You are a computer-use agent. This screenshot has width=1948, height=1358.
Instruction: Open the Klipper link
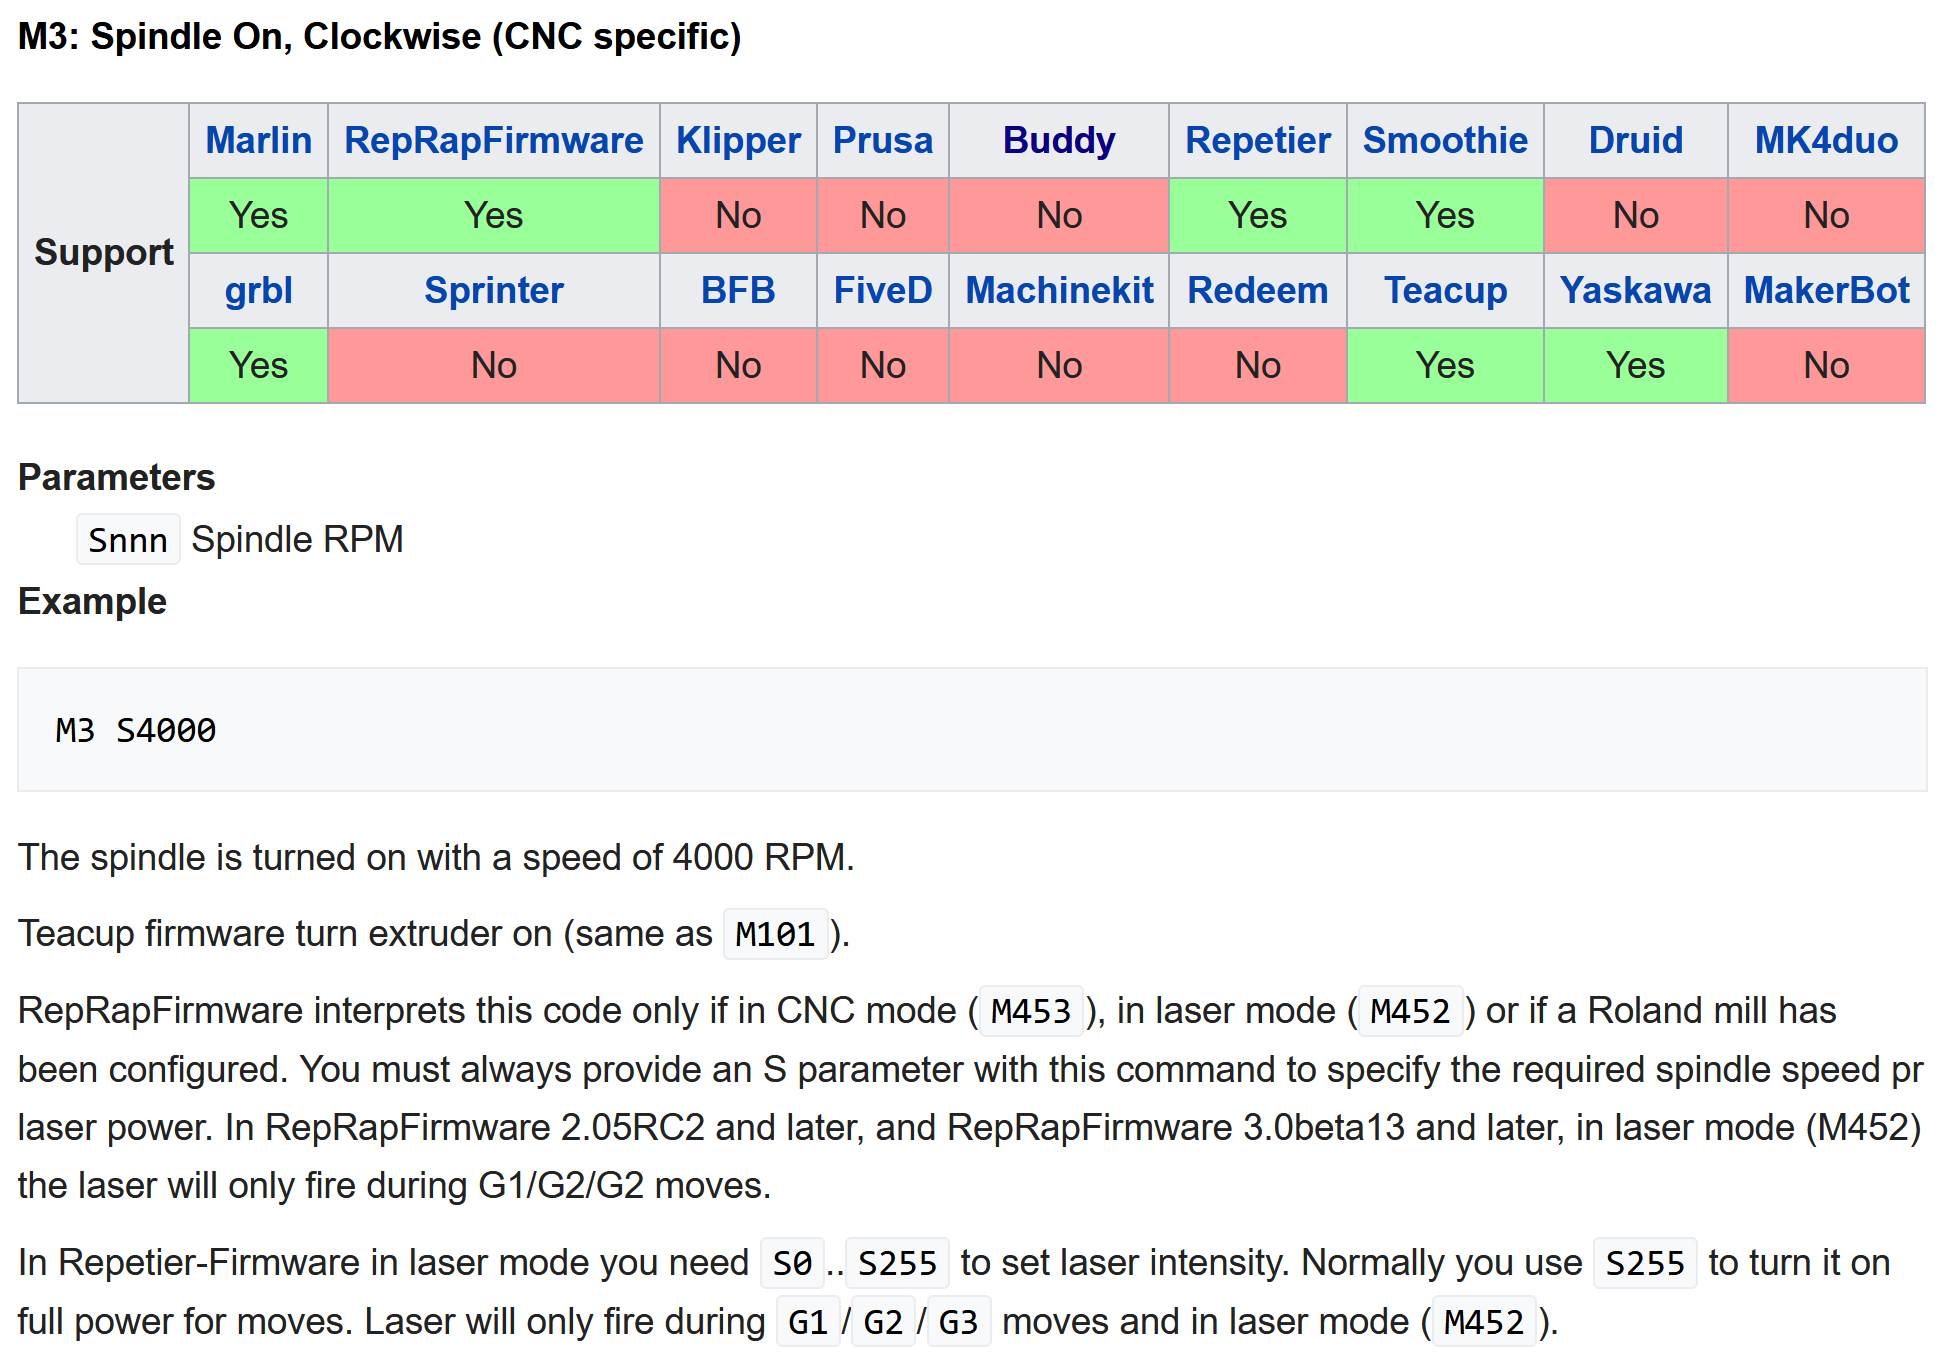click(738, 140)
